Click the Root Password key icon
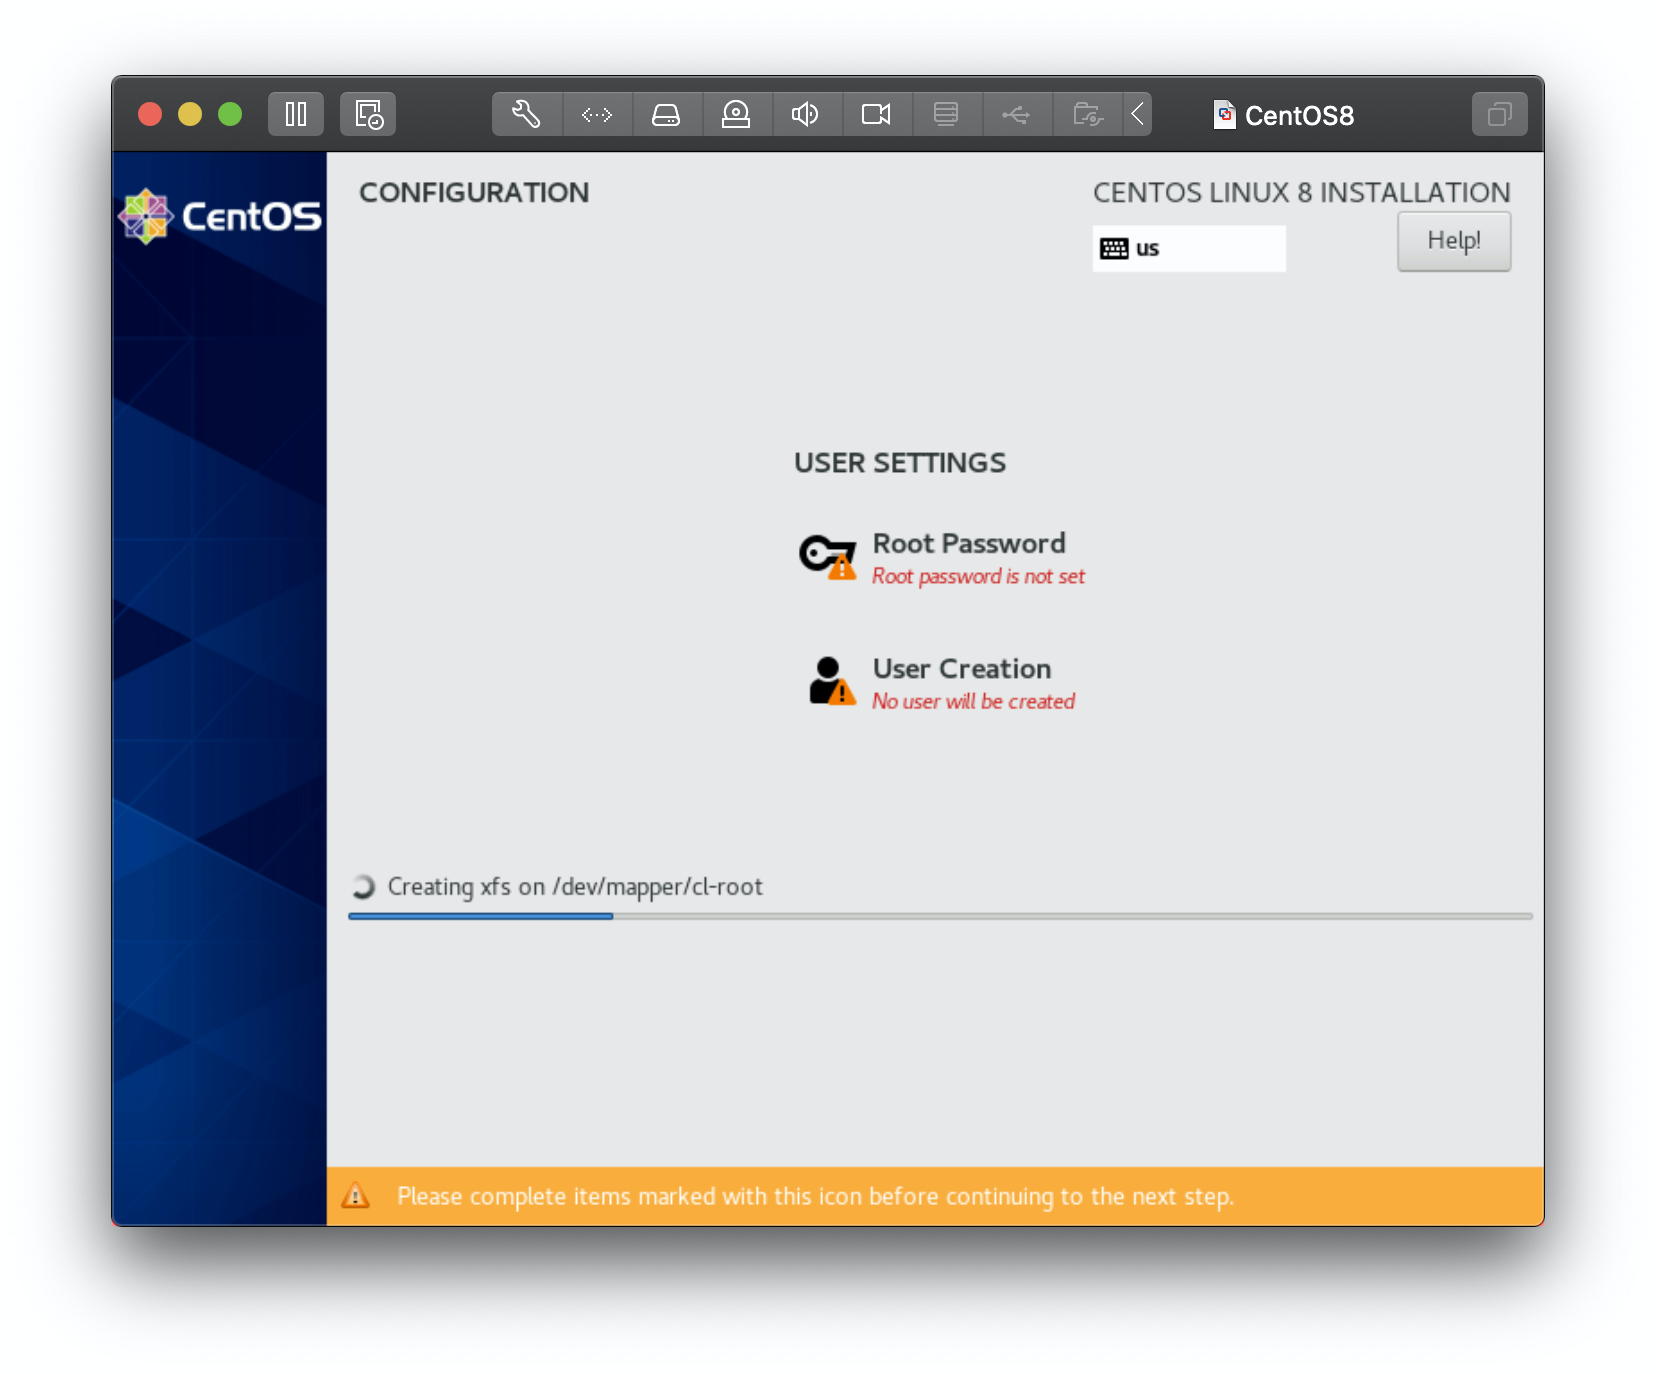This screenshot has width=1656, height=1374. click(828, 557)
